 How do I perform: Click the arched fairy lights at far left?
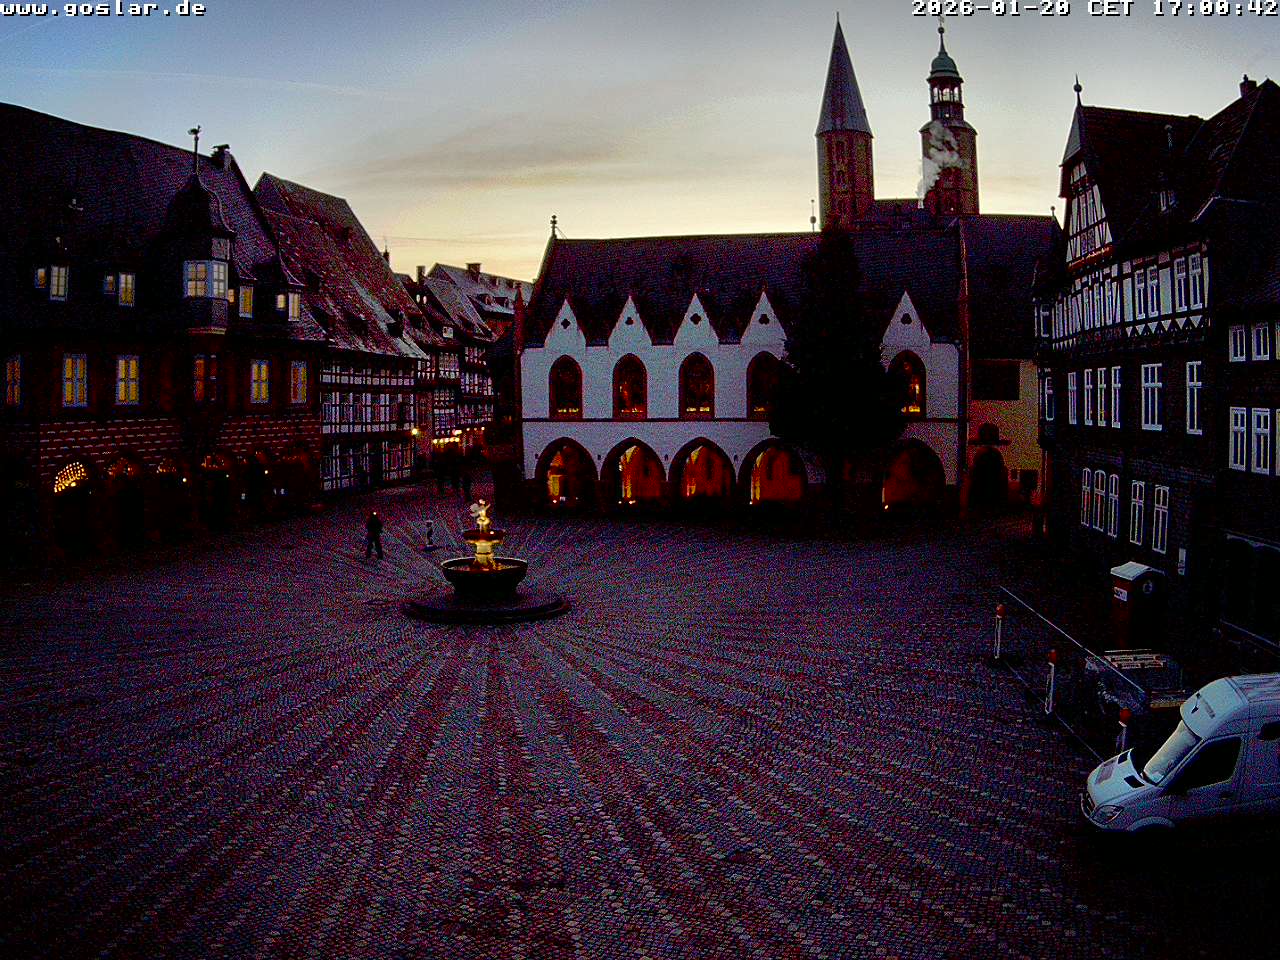70,477
